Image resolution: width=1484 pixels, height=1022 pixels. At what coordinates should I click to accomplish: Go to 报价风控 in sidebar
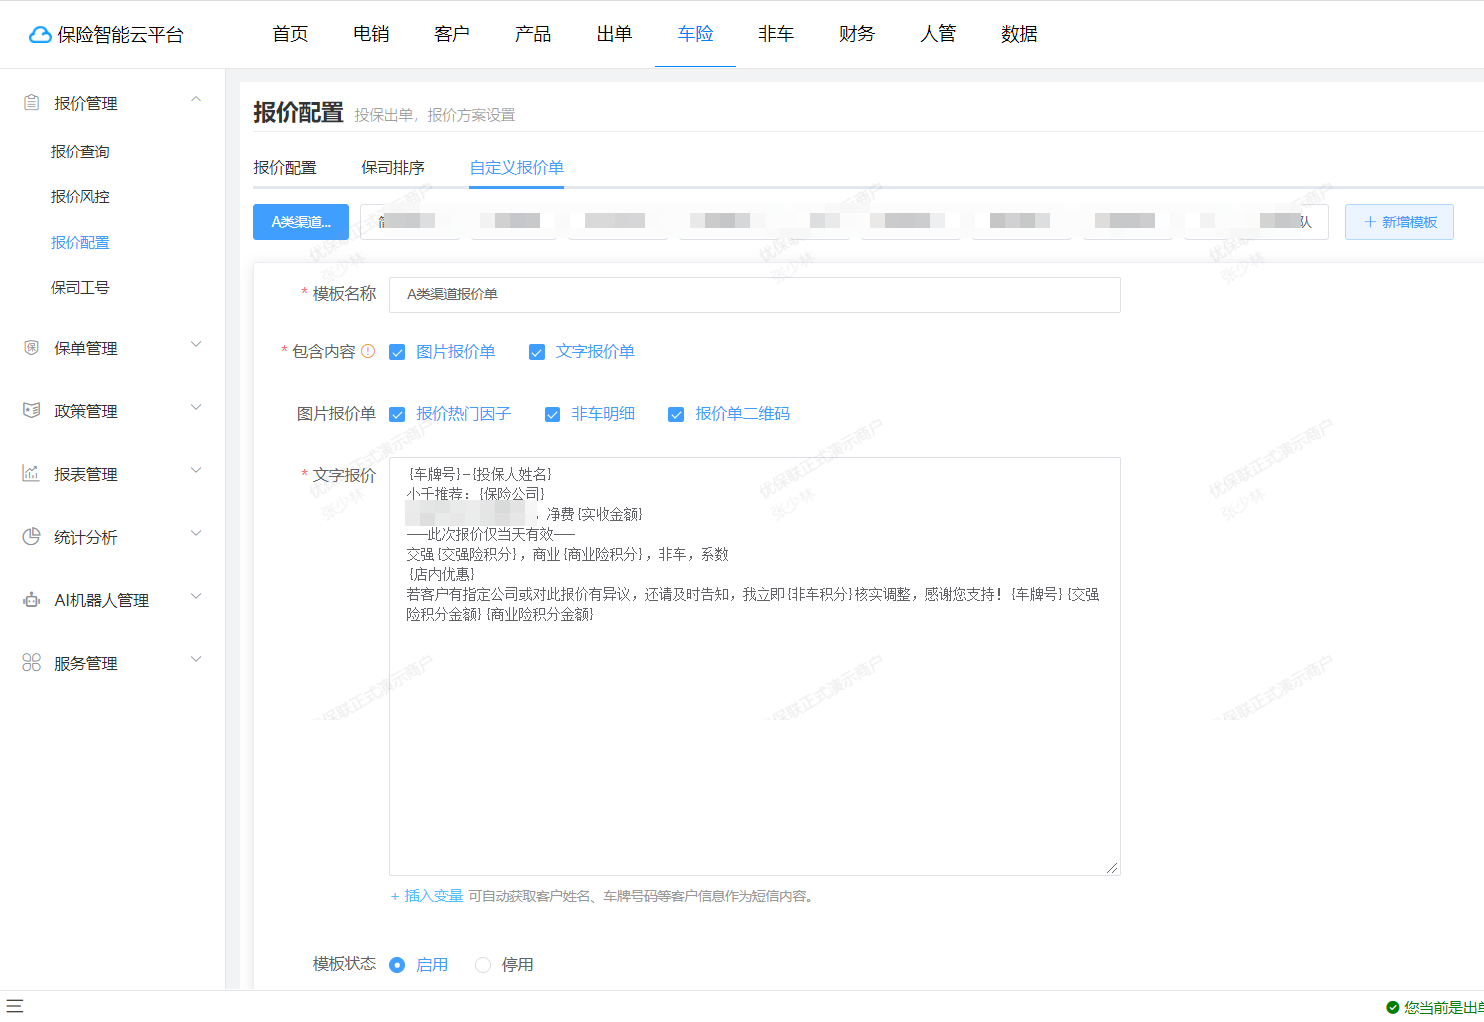coord(80,196)
